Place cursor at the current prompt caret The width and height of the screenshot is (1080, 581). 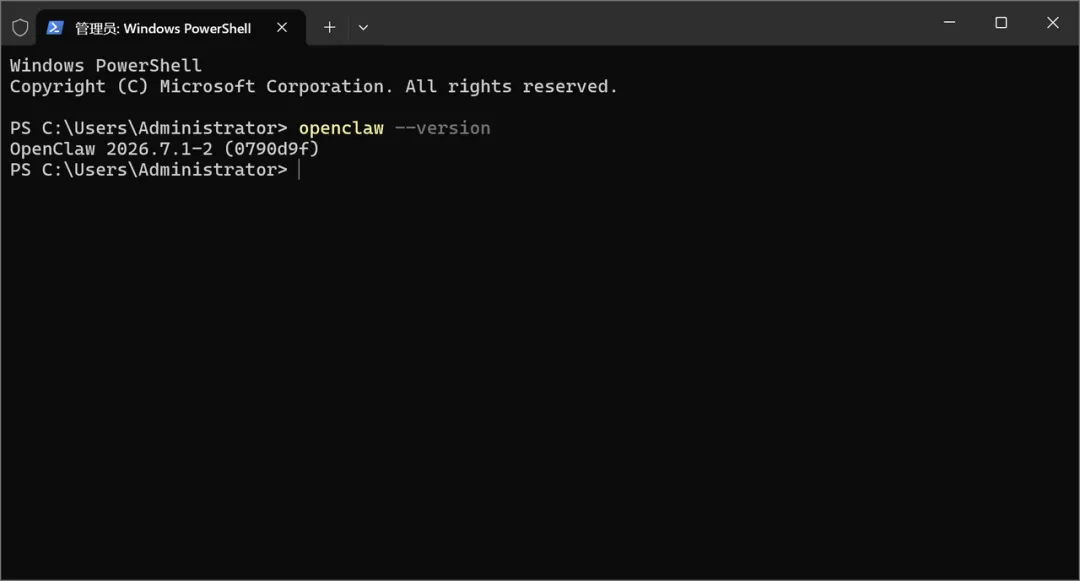299,170
